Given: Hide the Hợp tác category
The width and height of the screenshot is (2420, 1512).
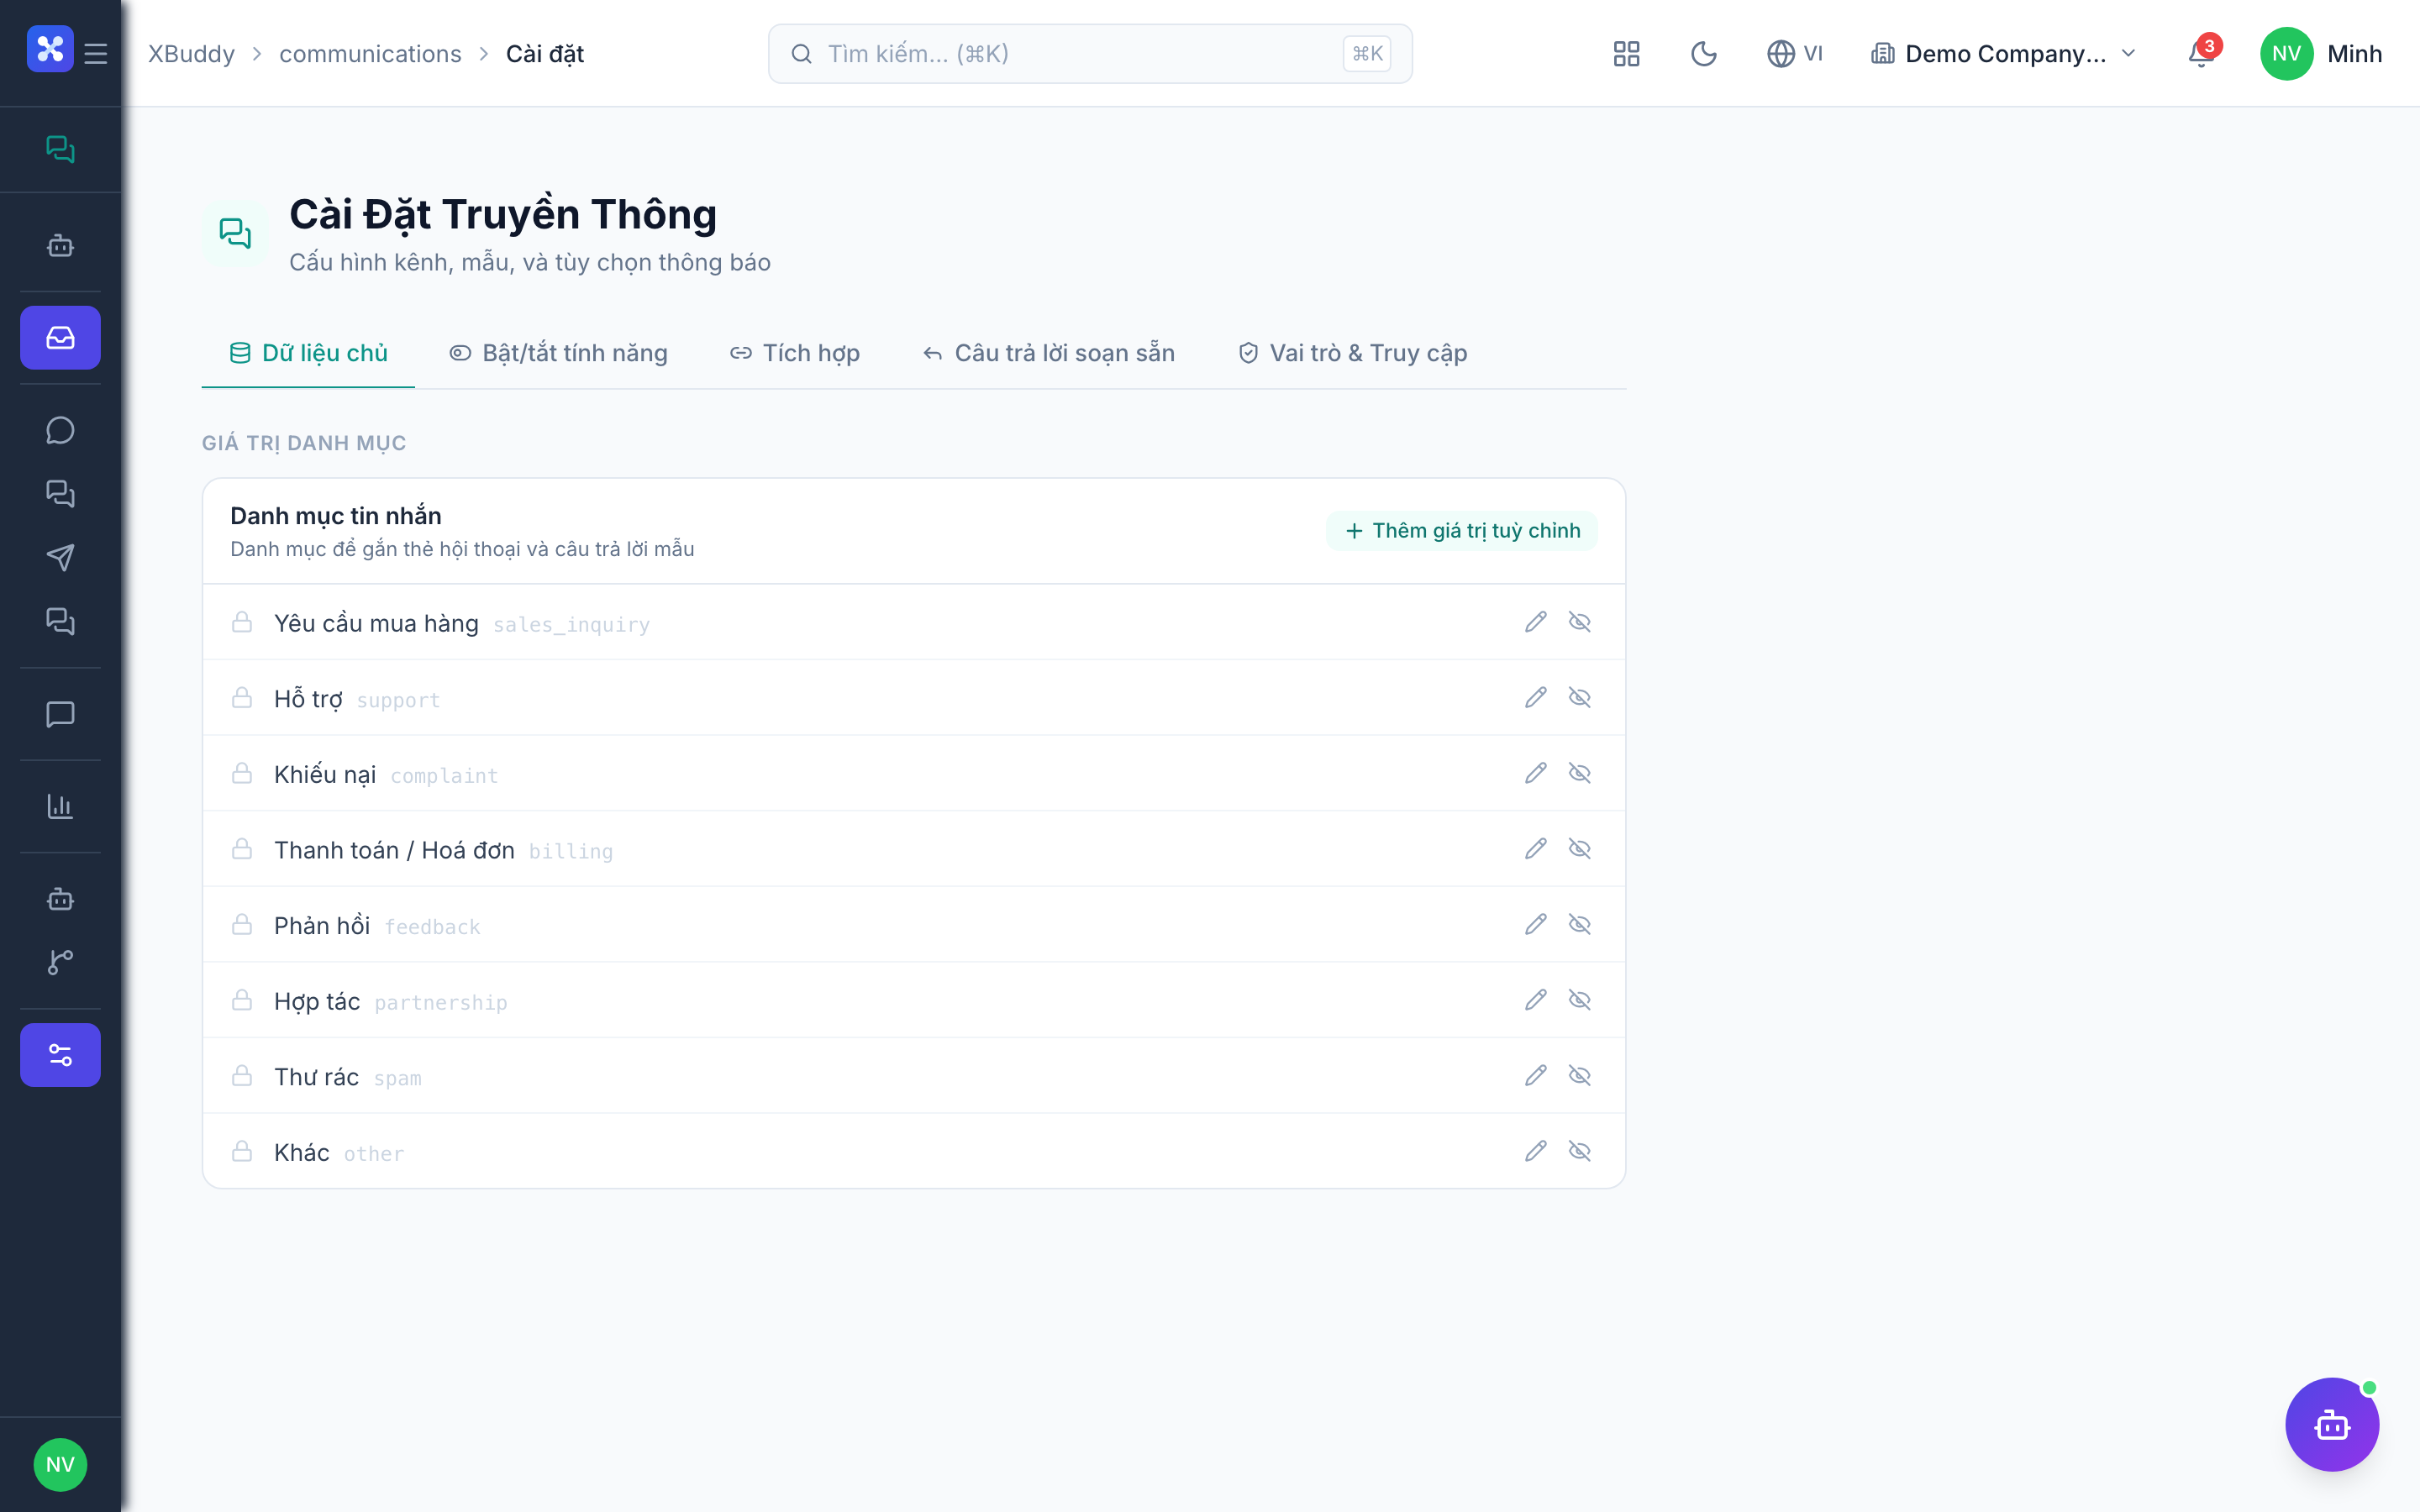Looking at the screenshot, I should pyautogui.click(x=1579, y=1000).
